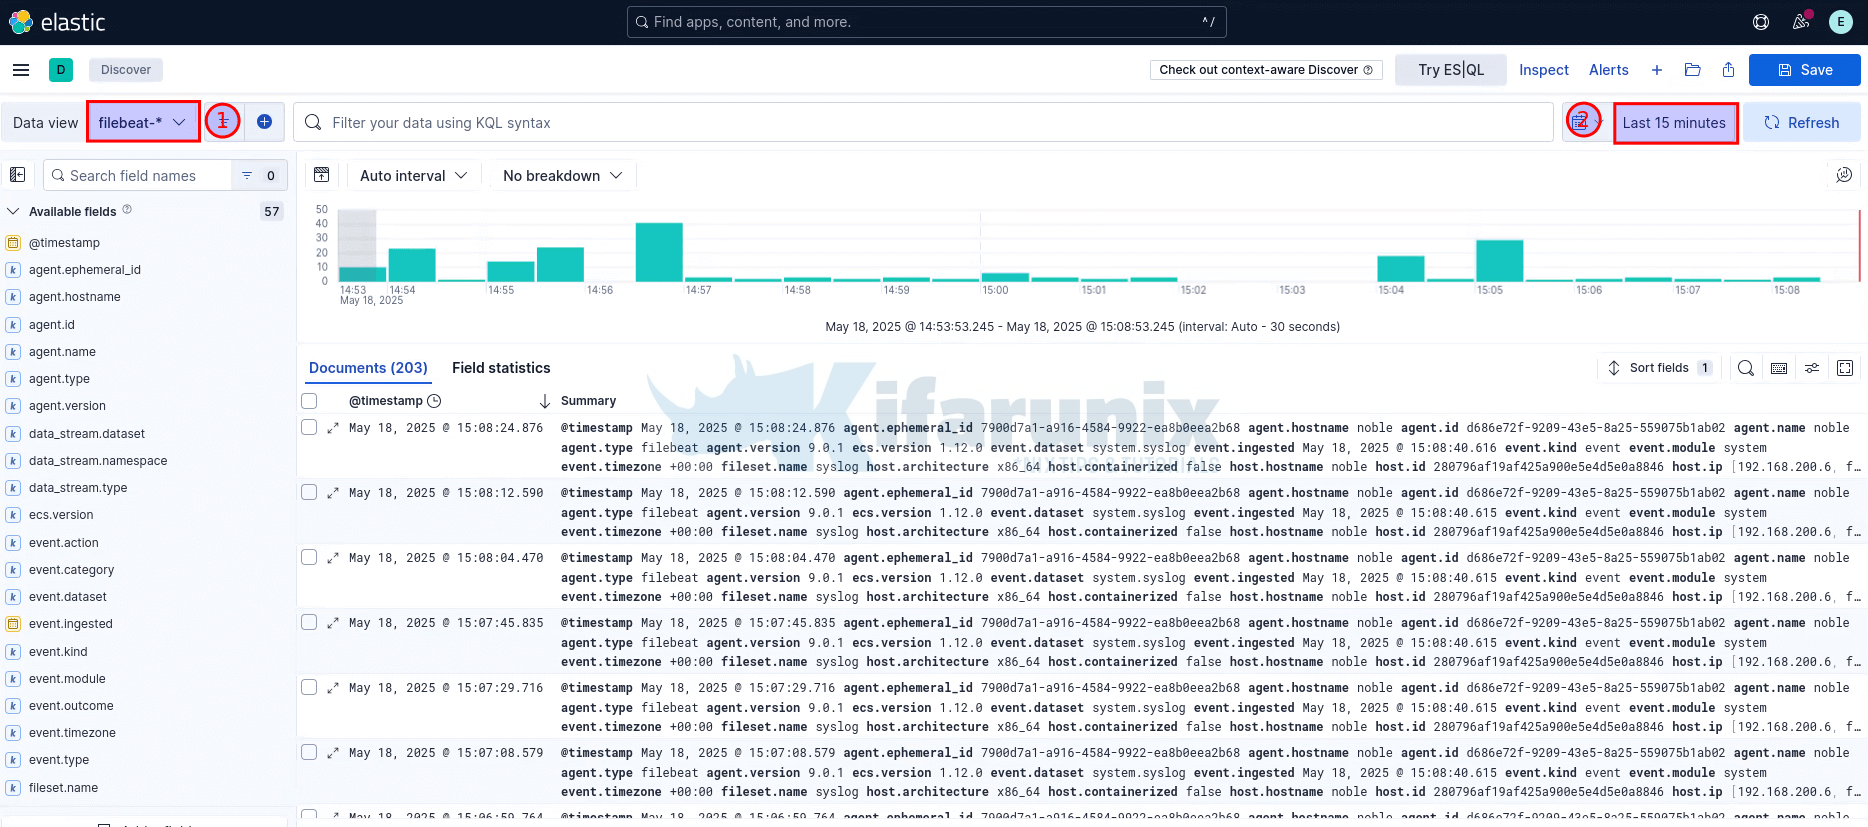Click the share icon in toolbar
This screenshot has height=827, width=1868.
tap(1728, 70)
